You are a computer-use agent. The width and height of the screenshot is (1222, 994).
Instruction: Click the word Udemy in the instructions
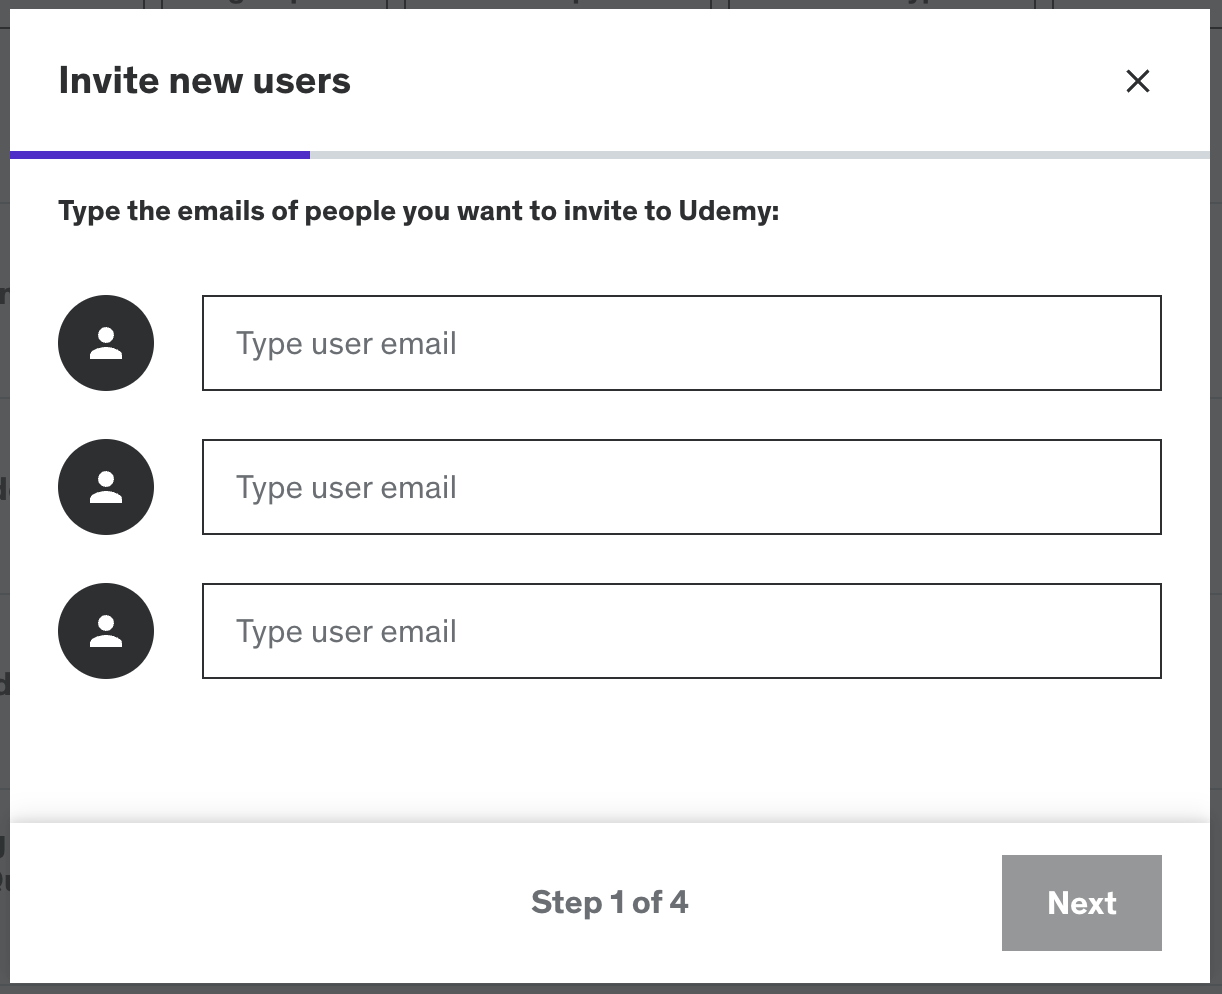(724, 212)
